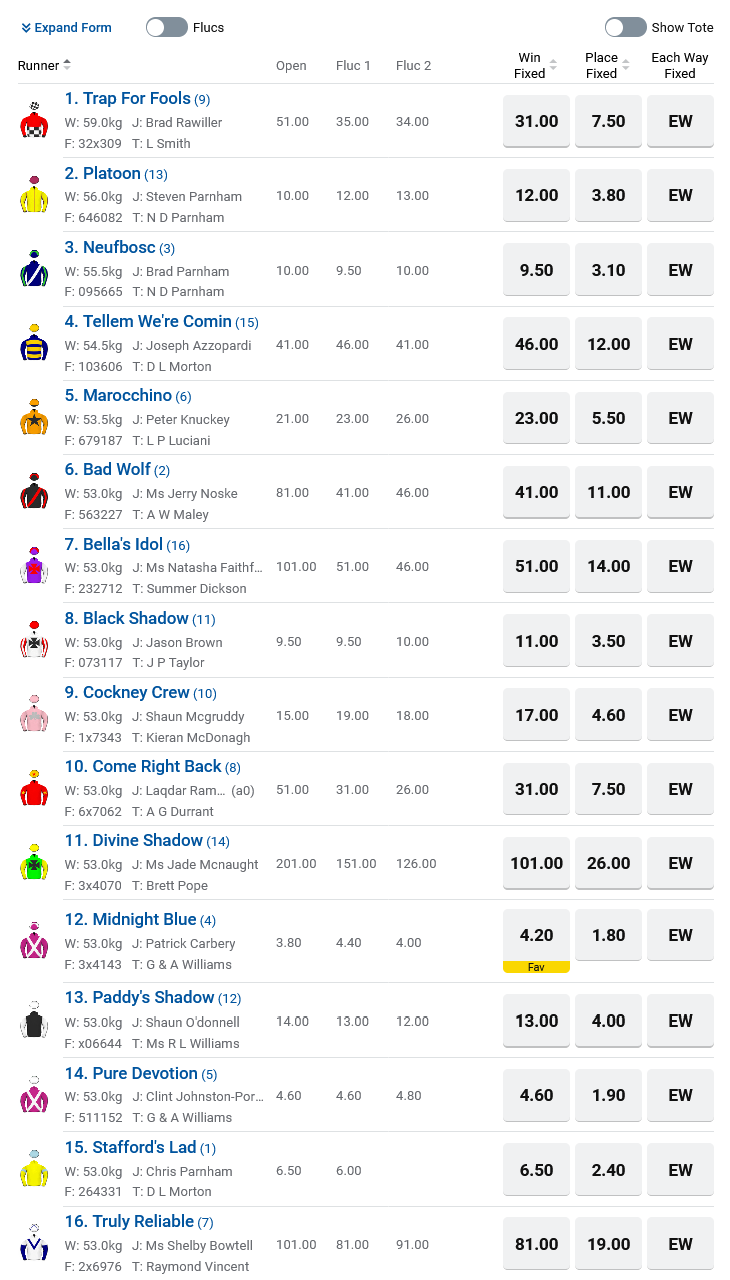
Task: Open Black Shadow runner details
Action: tap(135, 619)
